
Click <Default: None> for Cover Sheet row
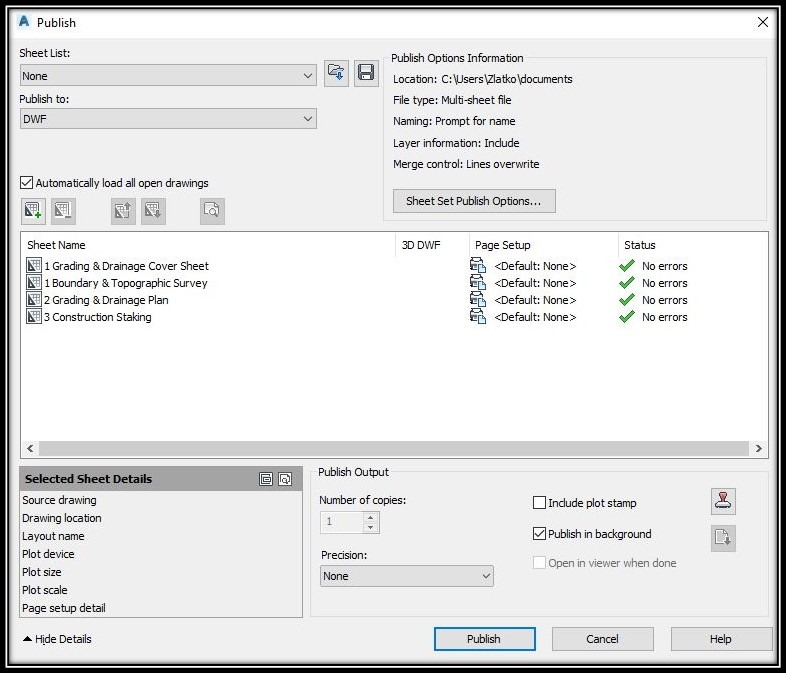coord(535,266)
